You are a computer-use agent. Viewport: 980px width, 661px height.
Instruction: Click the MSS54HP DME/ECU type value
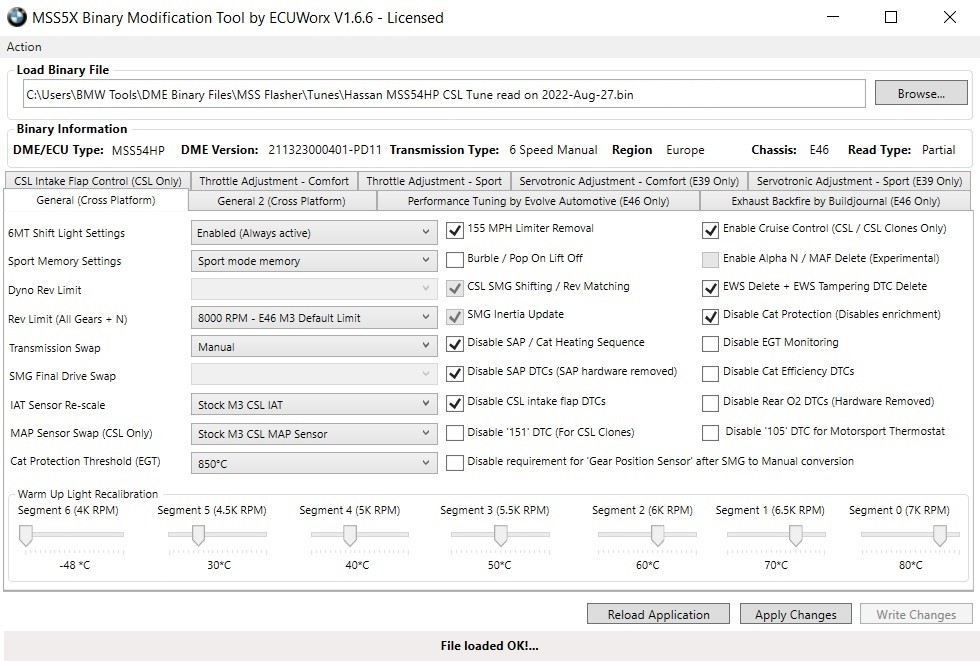pyautogui.click(x=138, y=151)
